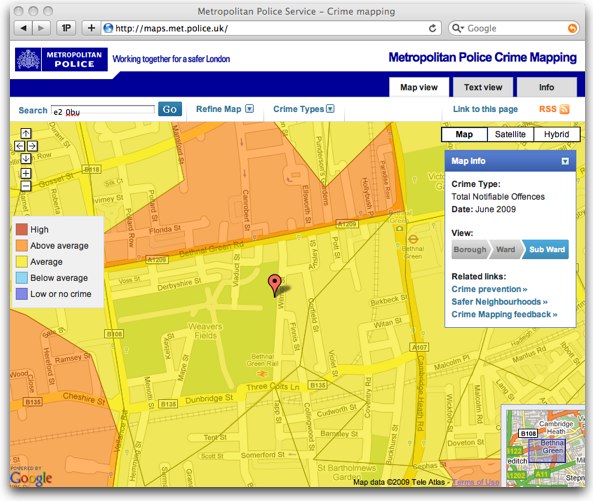593x501 pixels.
Task: Open the Info tab
Action: click(x=546, y=87)
